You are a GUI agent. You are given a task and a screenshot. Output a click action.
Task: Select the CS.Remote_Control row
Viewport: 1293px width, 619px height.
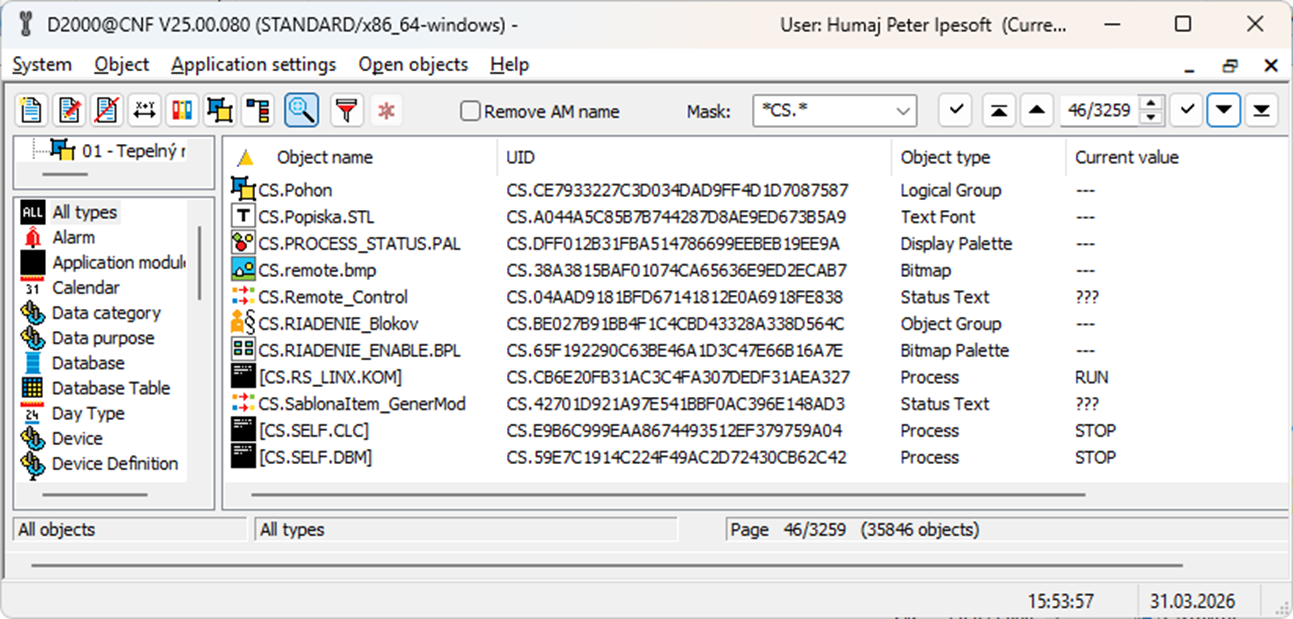tap(333, 297)
